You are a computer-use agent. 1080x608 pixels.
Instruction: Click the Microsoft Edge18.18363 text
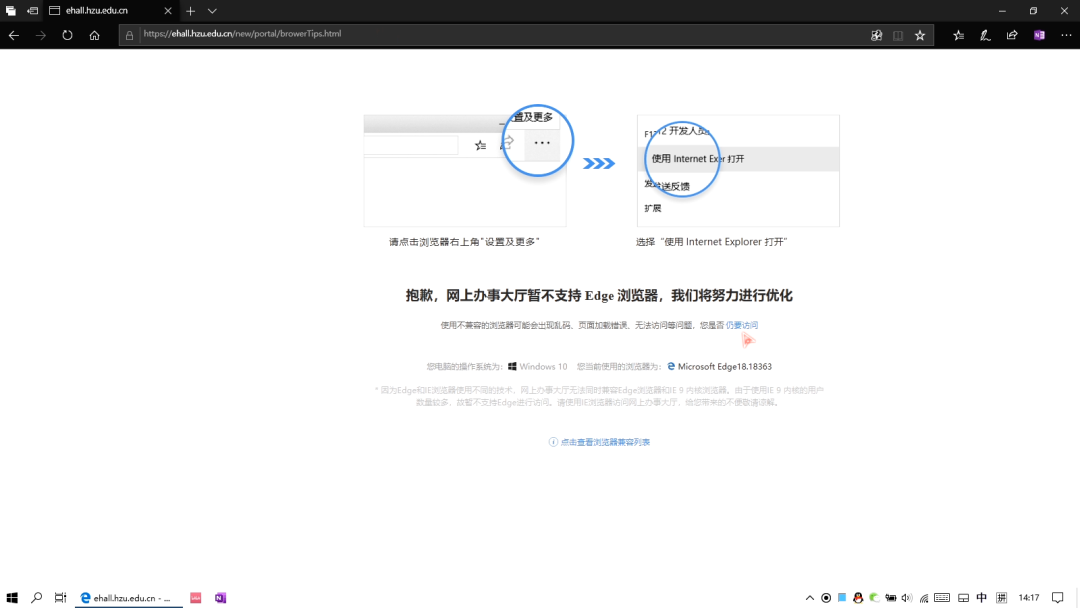click(x=725, y=367)
